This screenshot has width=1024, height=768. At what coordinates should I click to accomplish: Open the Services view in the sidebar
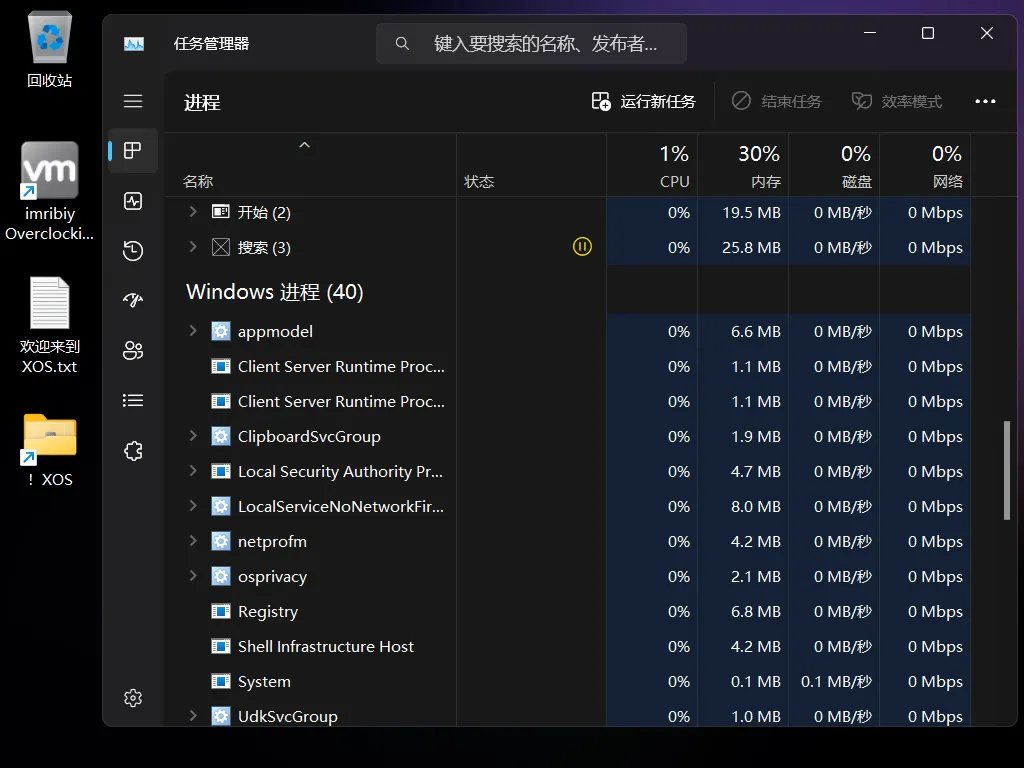tap(133, 451)
